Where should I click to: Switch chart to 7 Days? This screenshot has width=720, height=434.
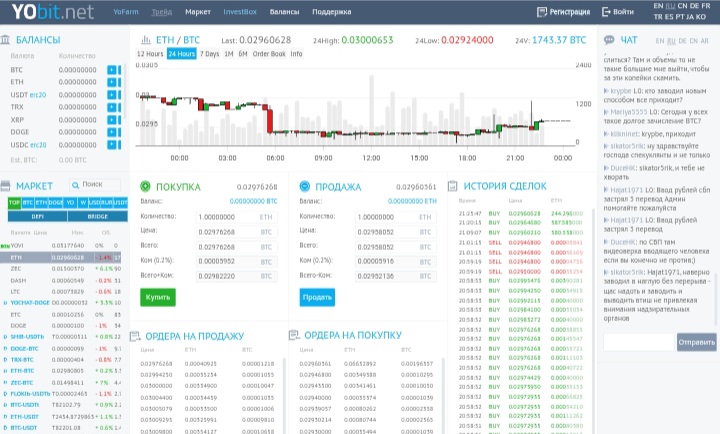(209, 54)
